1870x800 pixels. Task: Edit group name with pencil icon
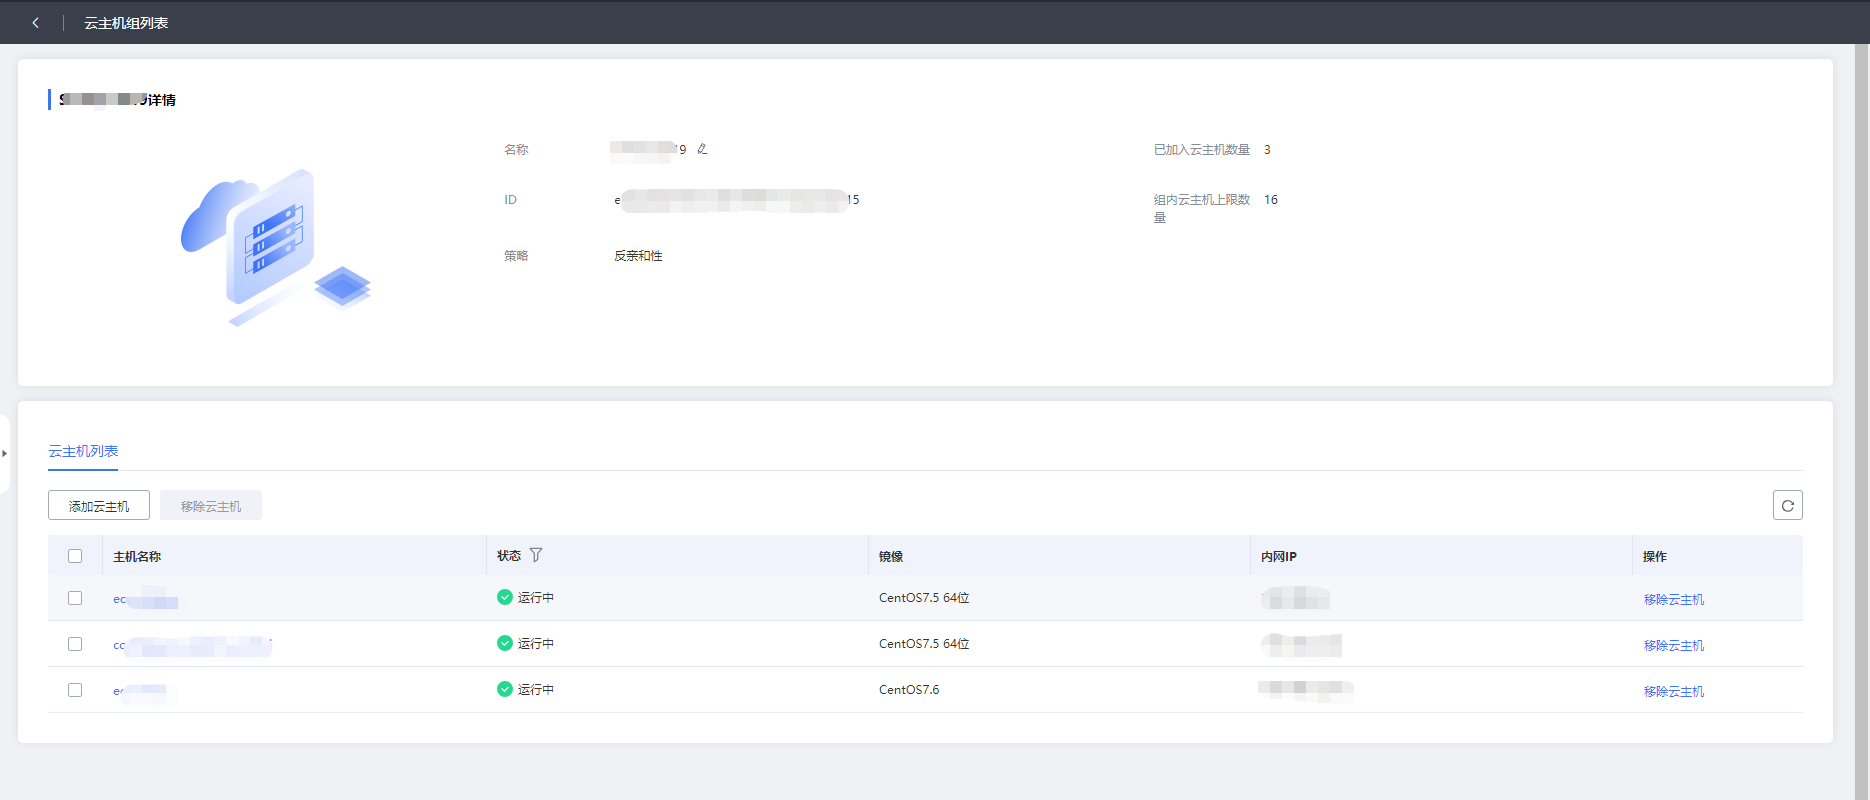click(702, 149)
